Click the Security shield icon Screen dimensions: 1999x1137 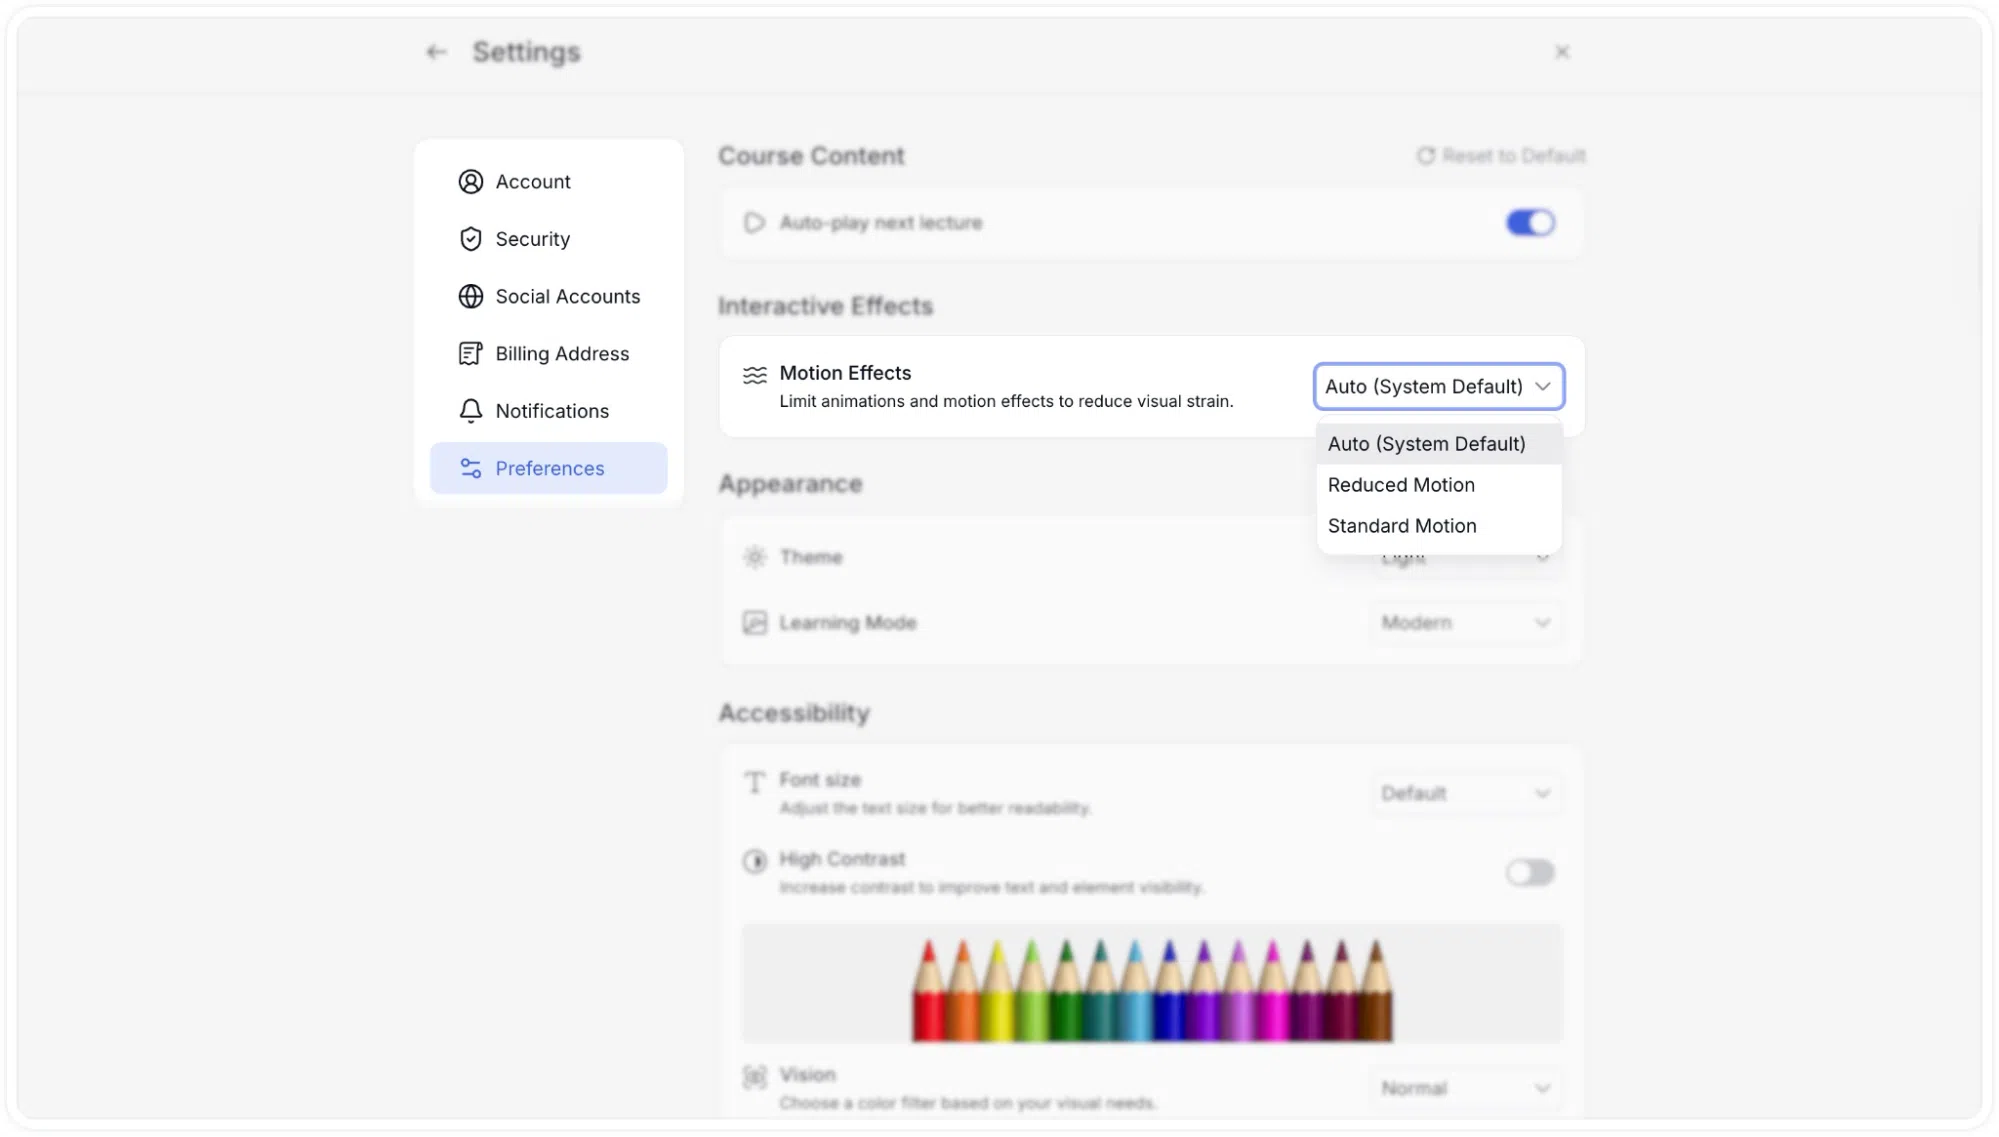pyautogui.click(x=471, y=239)
